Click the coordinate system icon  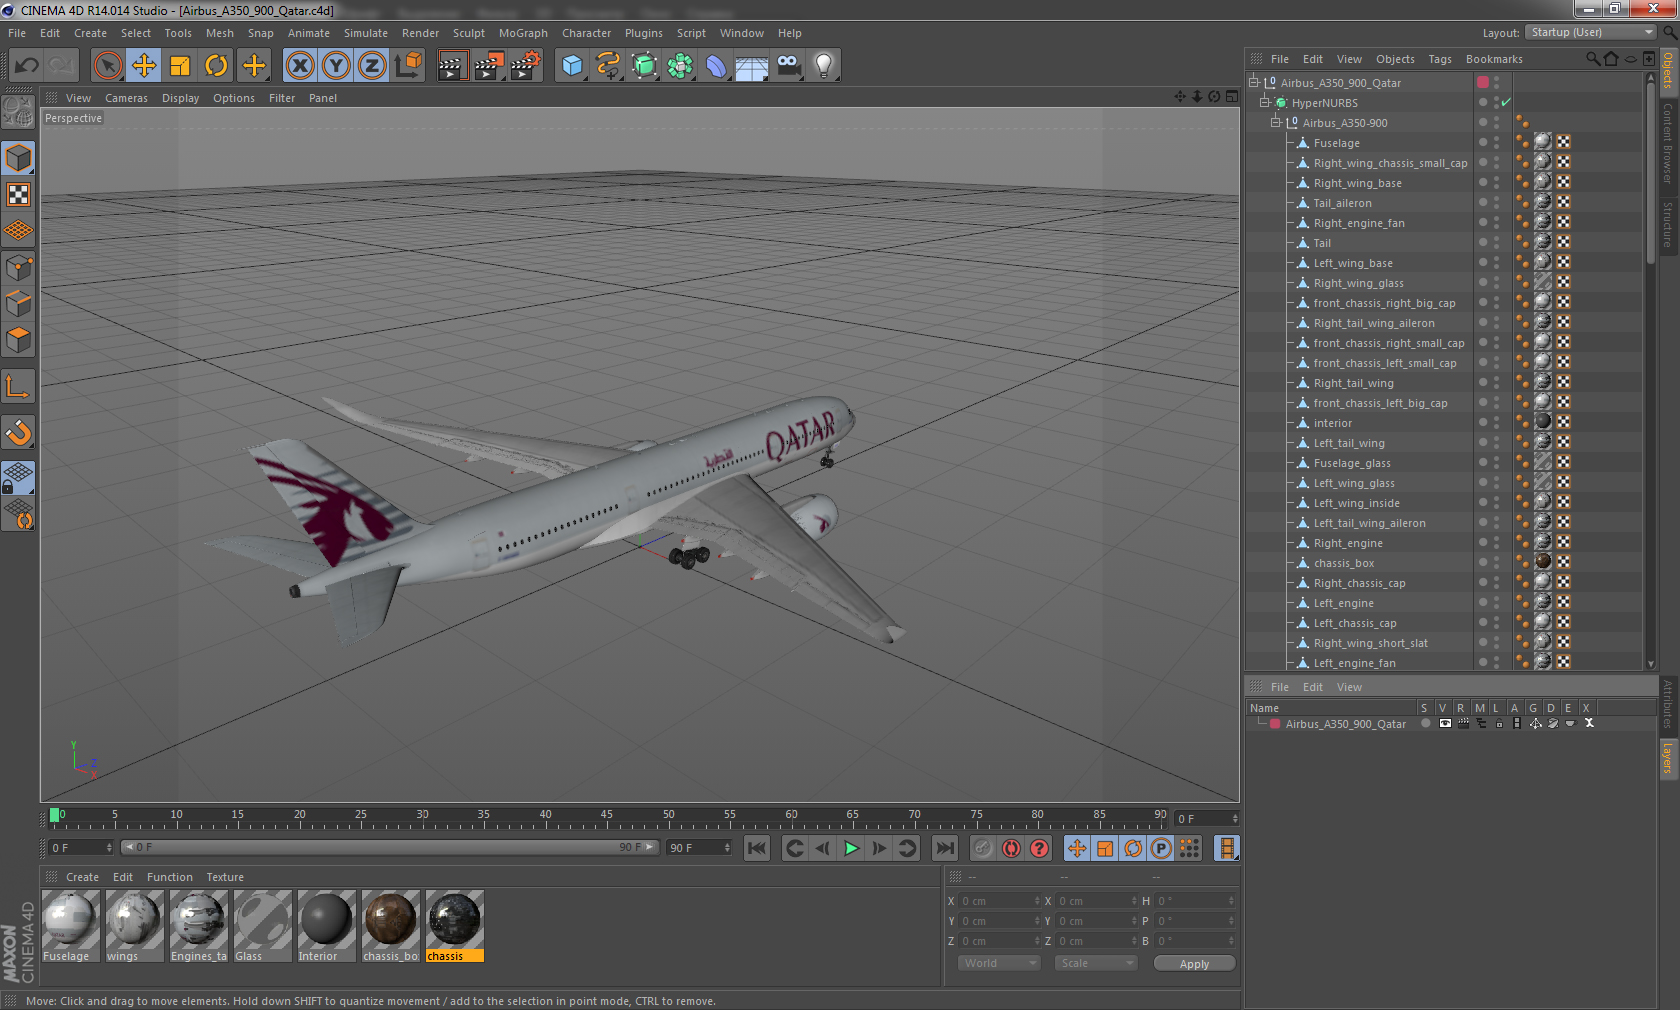(408, 66)
